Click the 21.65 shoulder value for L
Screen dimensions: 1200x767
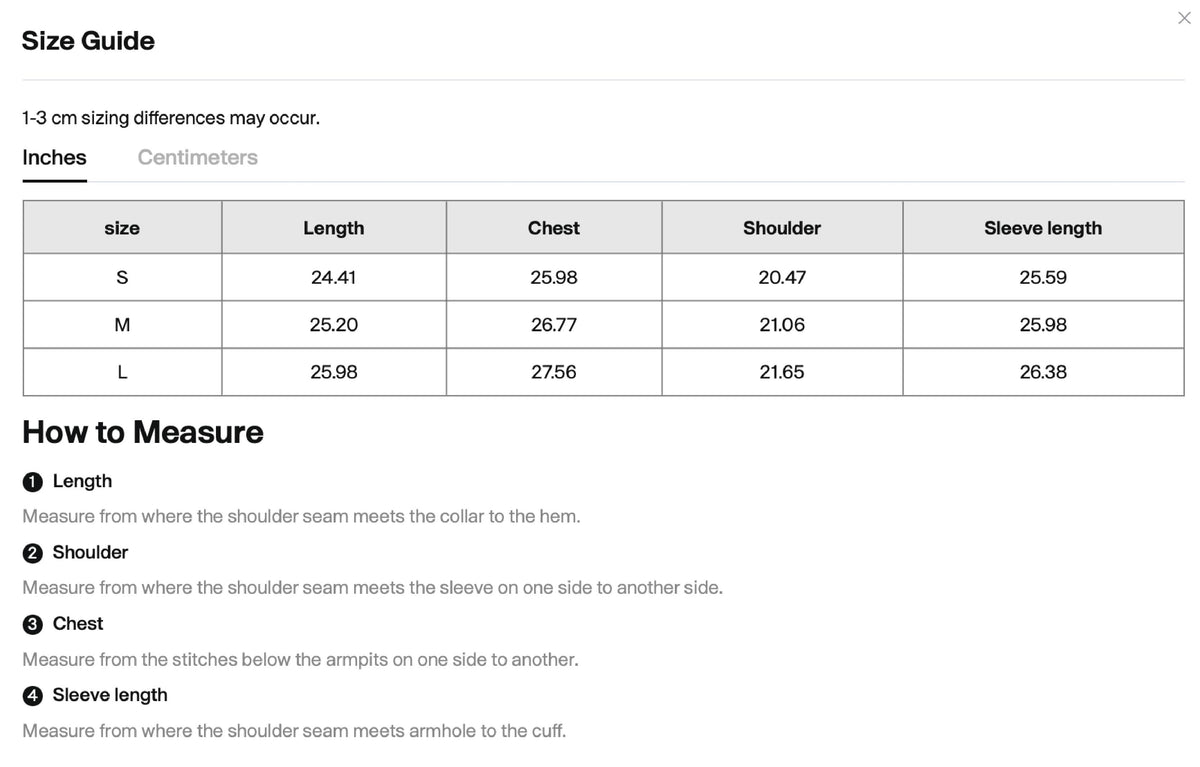[x=782, y=372]
